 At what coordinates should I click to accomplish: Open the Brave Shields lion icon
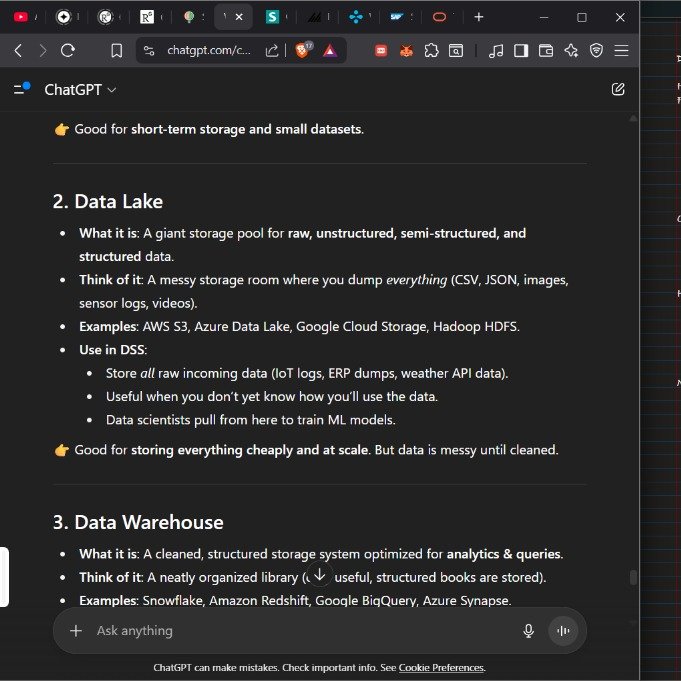302,50
